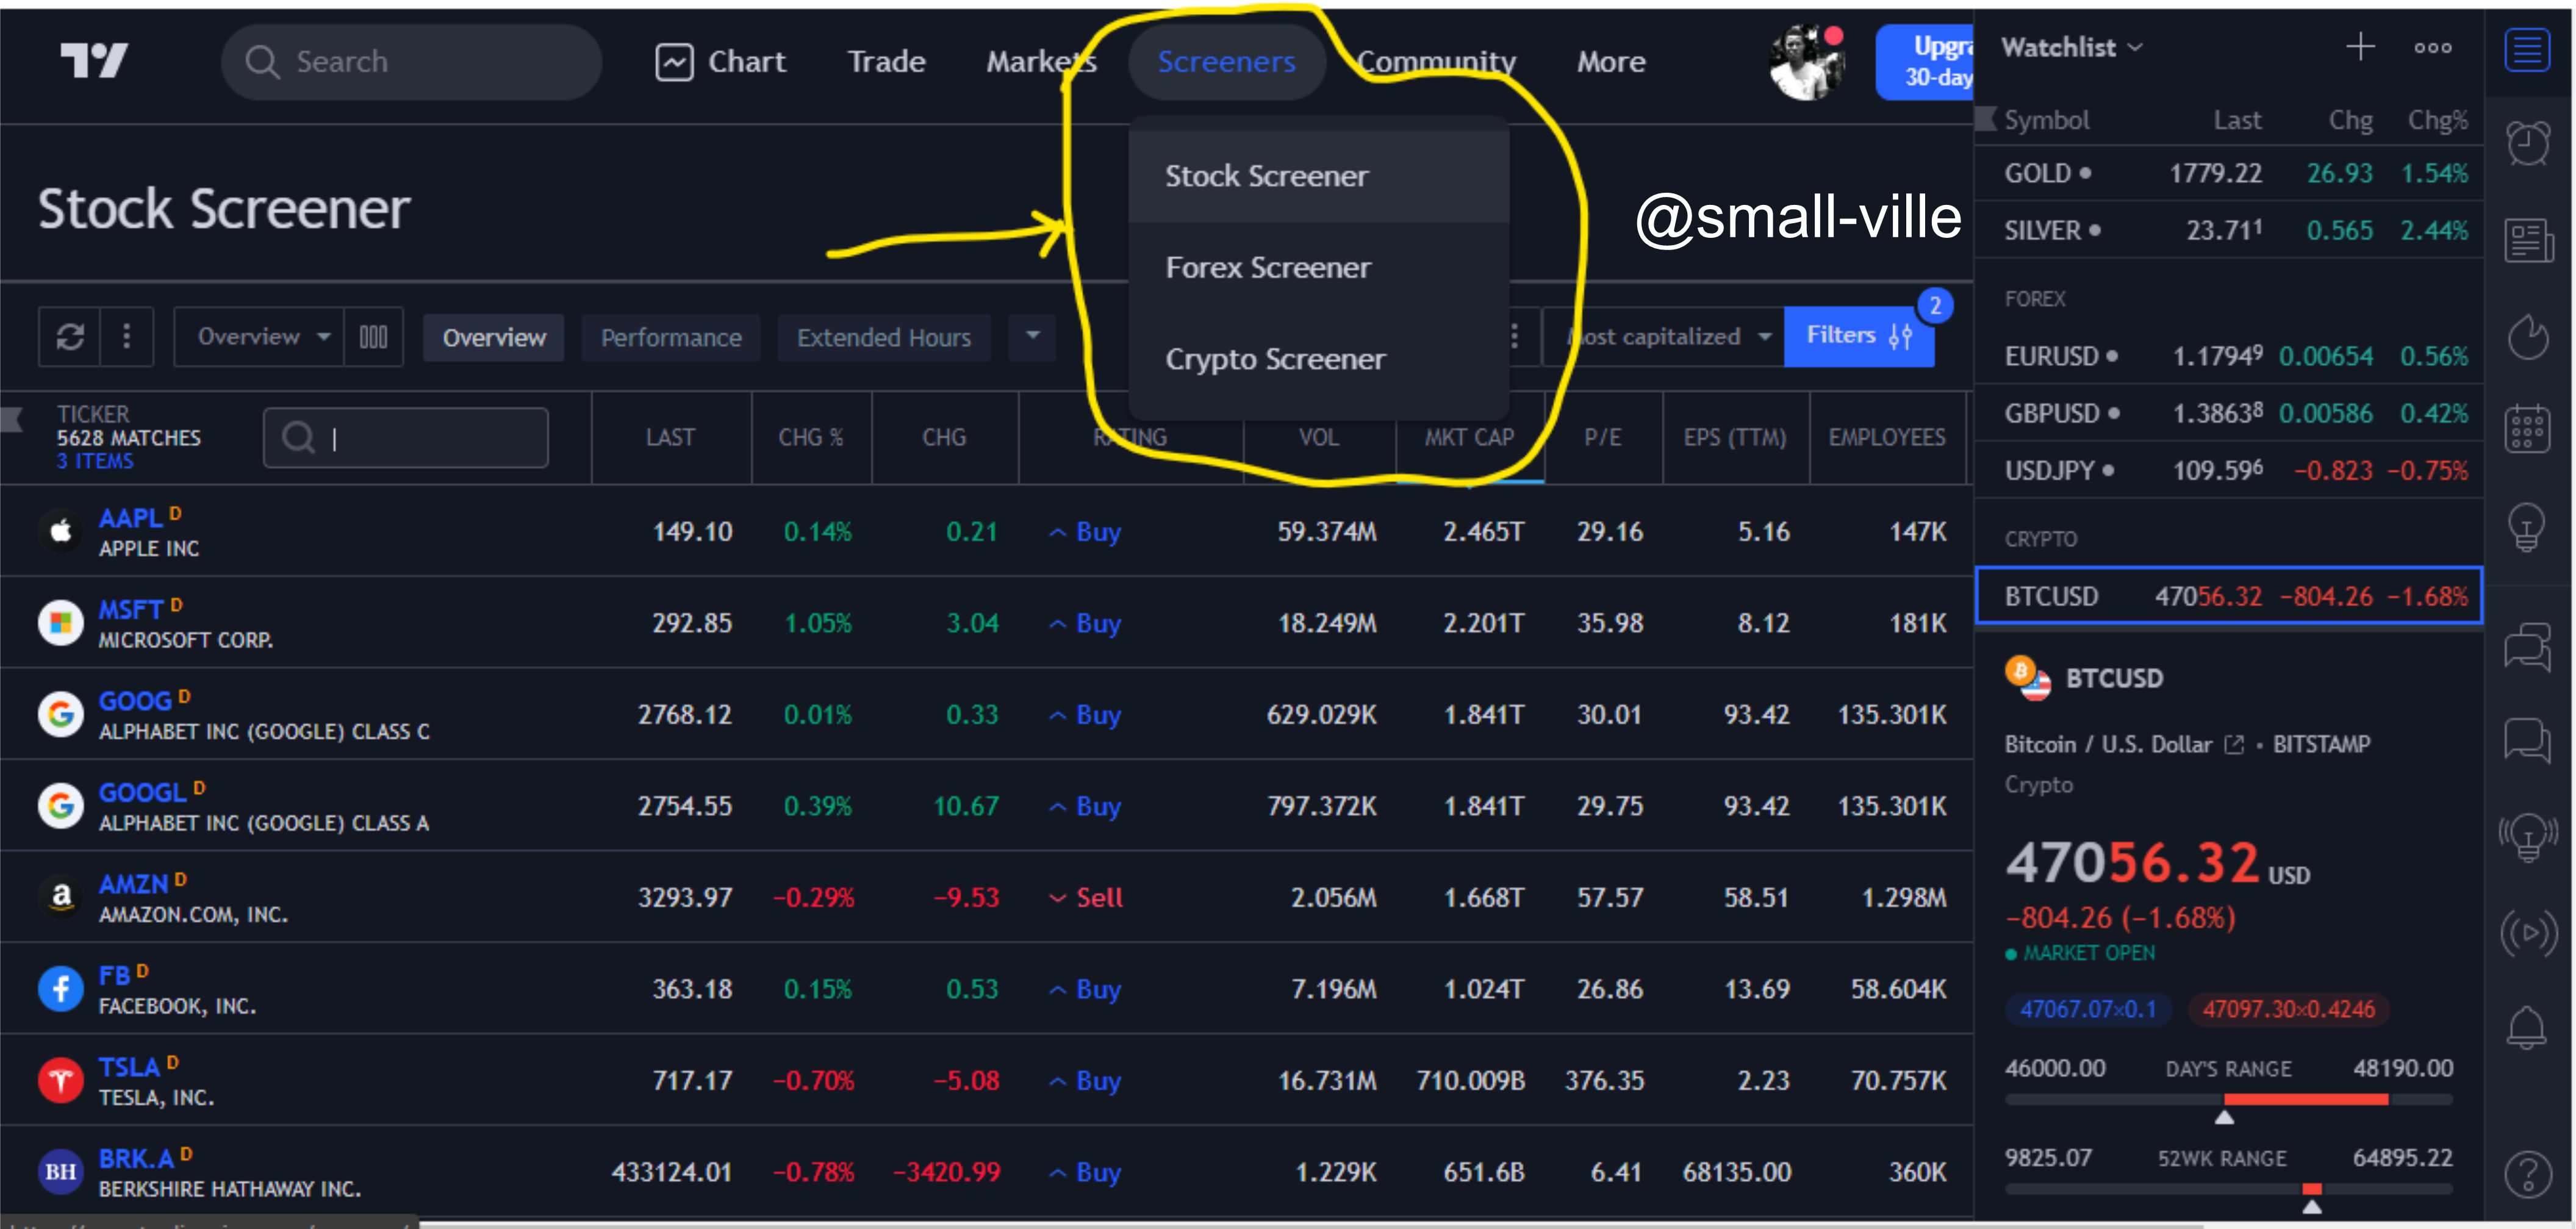Sort by CHG % column header
The height and width of the screenshot is (1229, 2576).
coord(811,438)
